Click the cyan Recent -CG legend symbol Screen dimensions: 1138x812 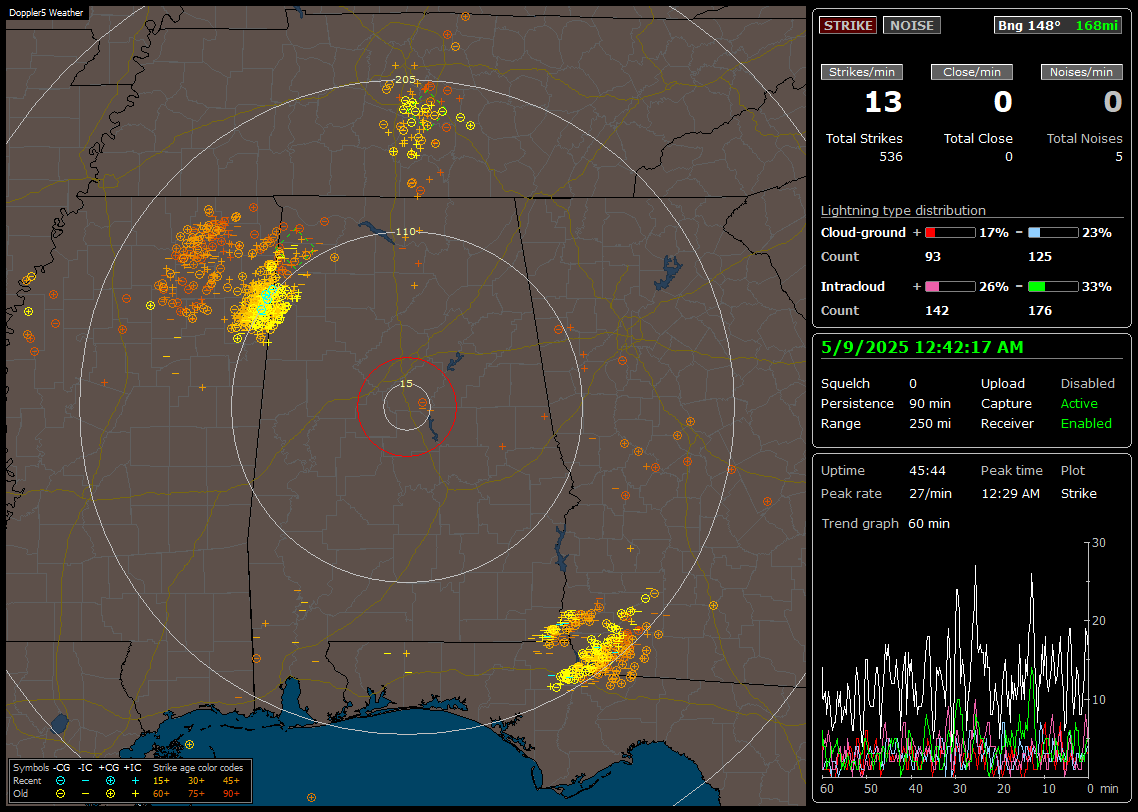61,781
